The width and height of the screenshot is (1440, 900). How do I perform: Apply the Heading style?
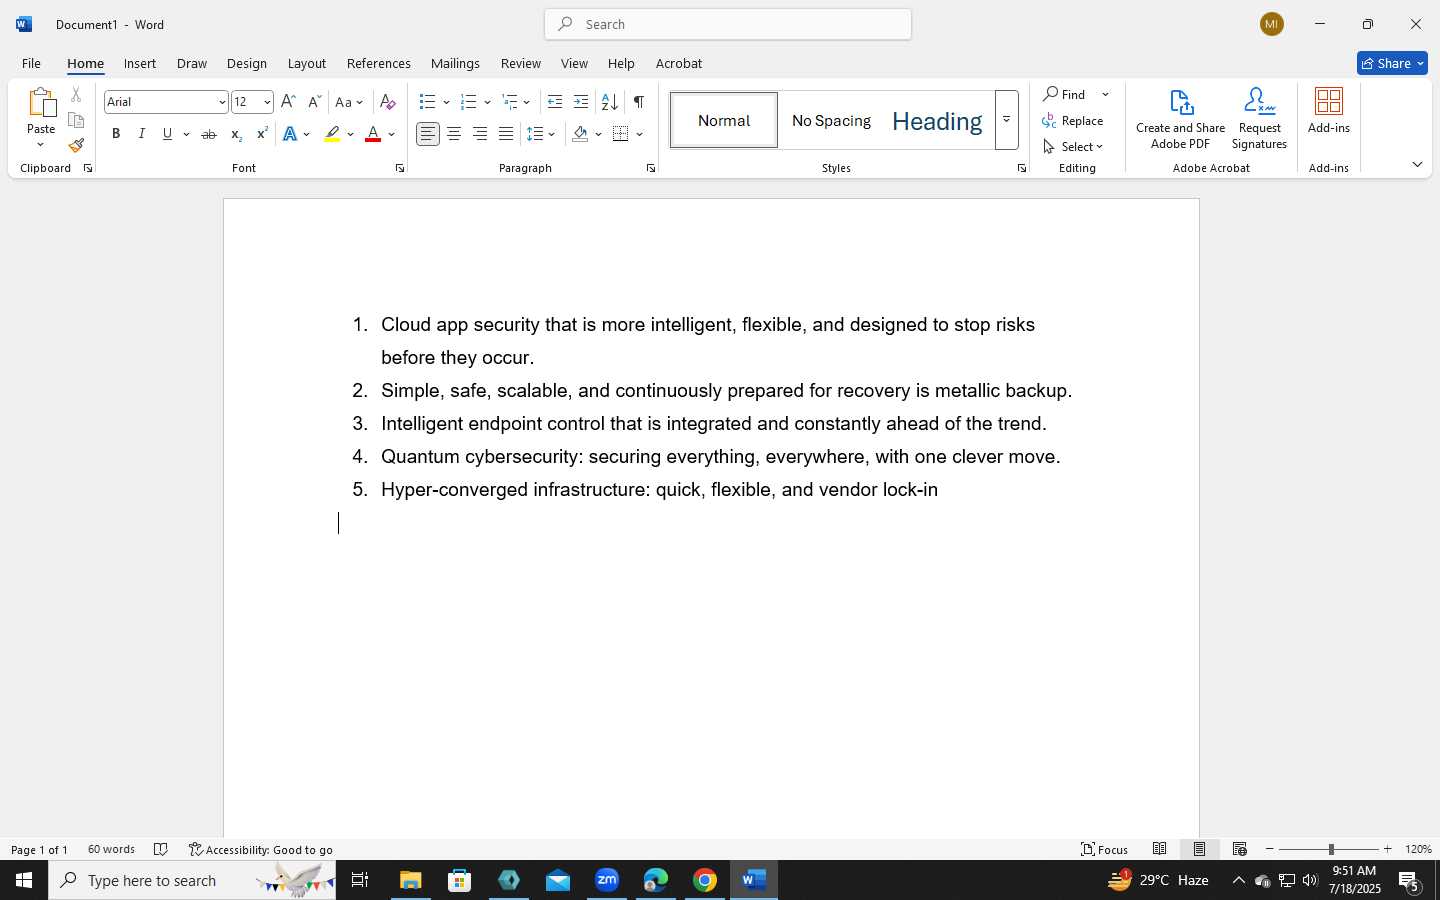[937, 120]
